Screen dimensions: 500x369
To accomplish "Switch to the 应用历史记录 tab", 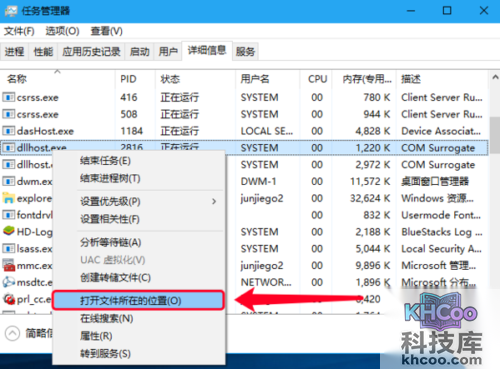I will coord(91,52).
